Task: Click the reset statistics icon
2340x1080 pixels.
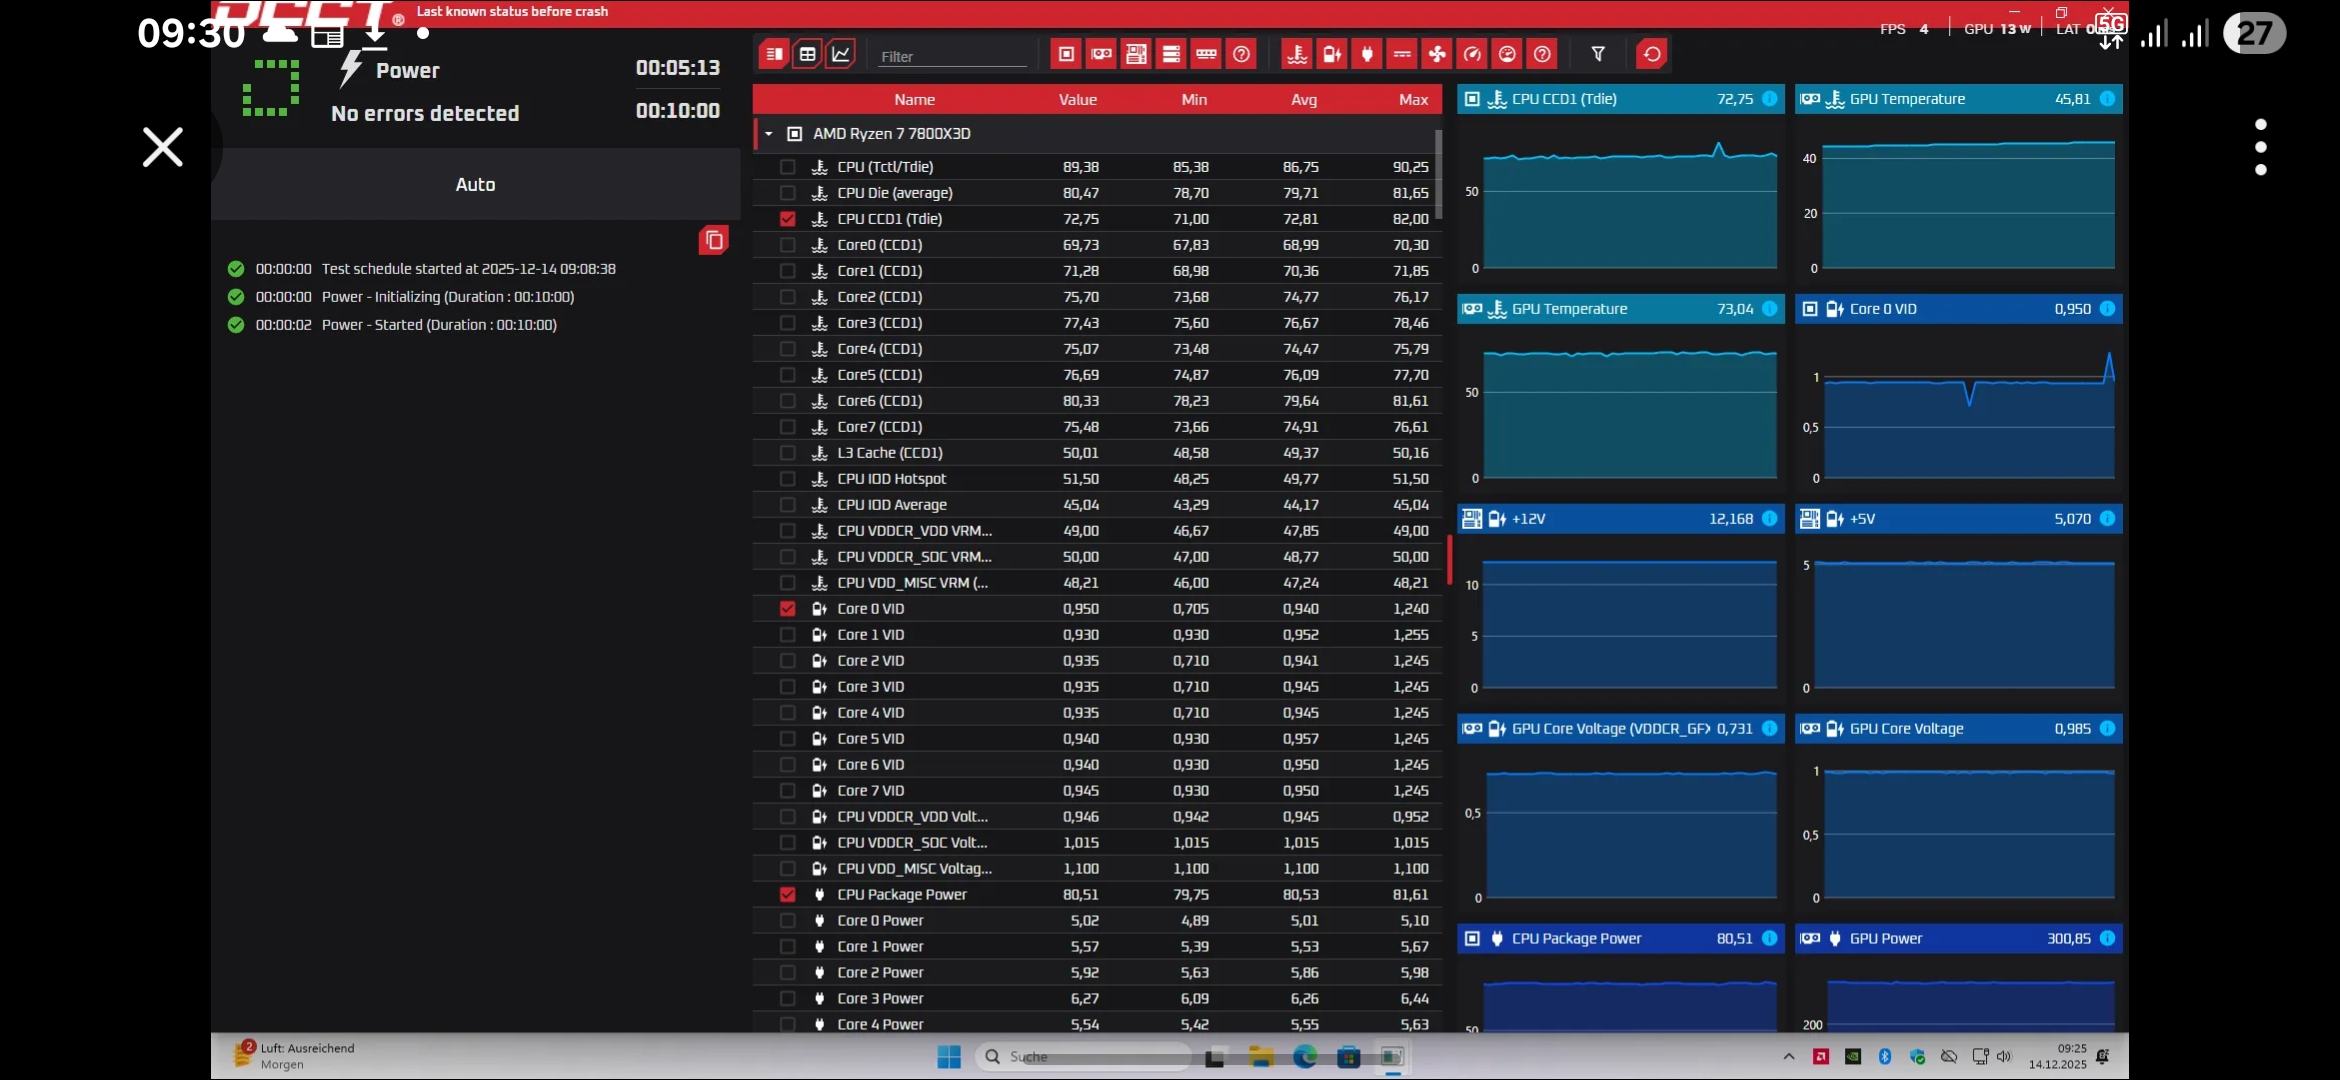Action: click(x=1652, y=54)
